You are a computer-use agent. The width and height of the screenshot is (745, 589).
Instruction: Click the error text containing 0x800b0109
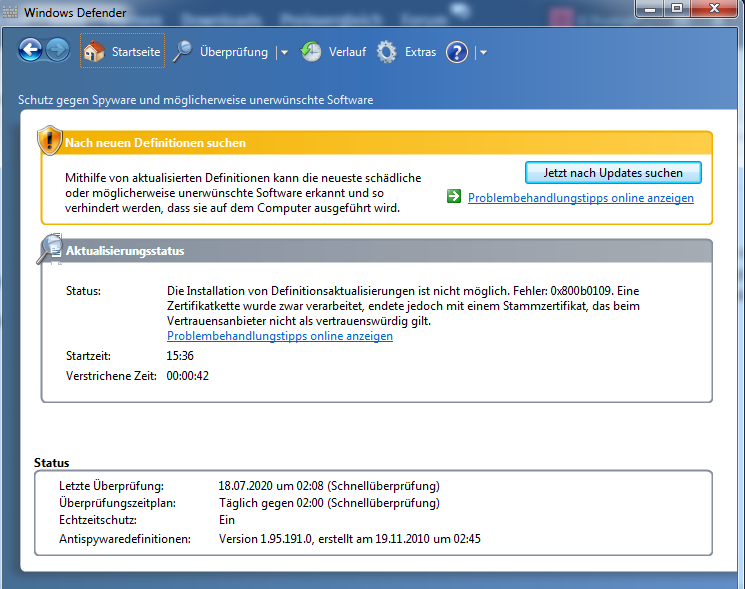[x=403, y=305]
